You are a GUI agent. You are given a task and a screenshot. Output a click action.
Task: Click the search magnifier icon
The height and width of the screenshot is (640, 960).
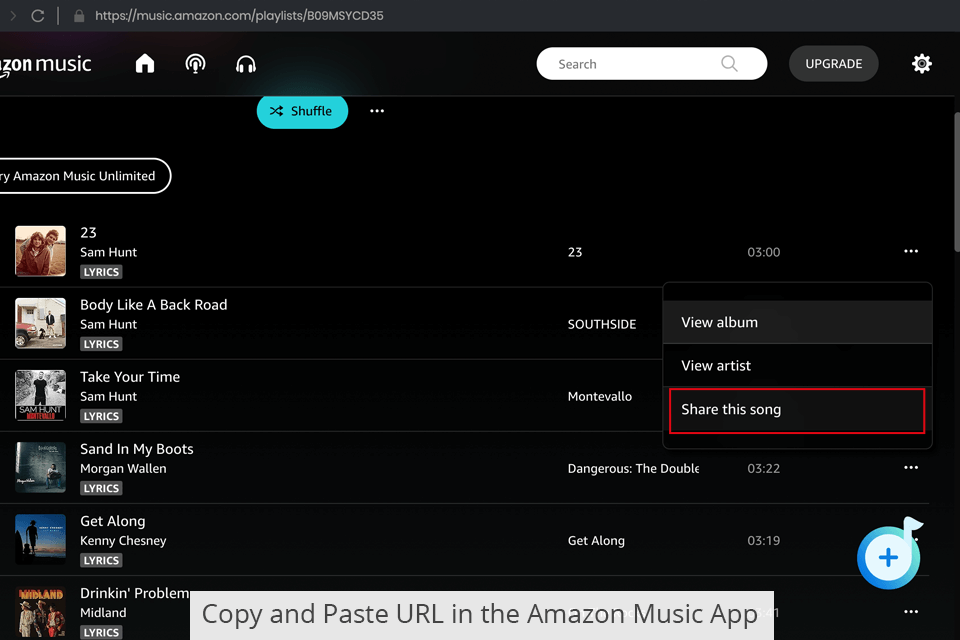(x=729, y=64)
